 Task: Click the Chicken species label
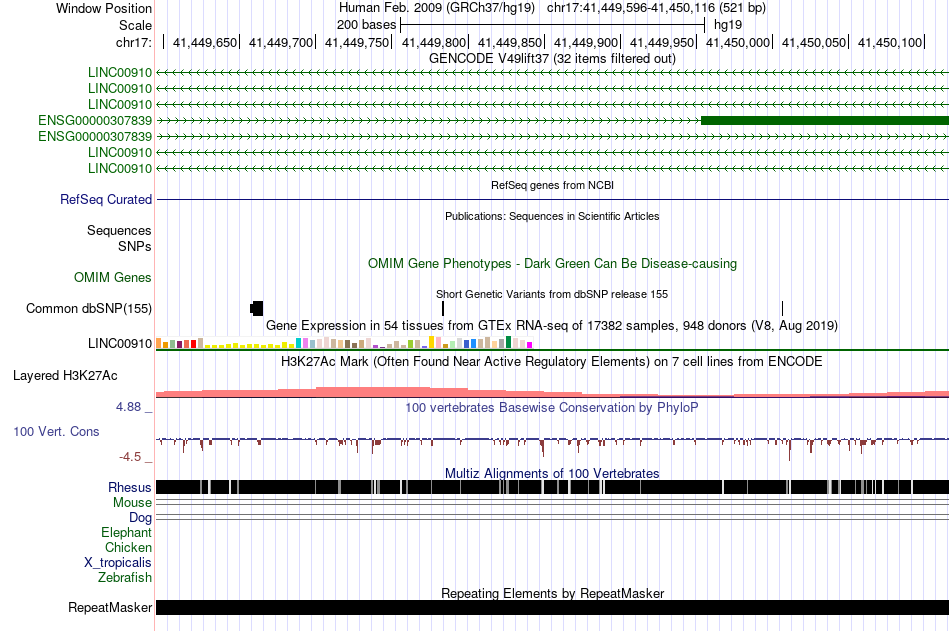pos(128,547)
